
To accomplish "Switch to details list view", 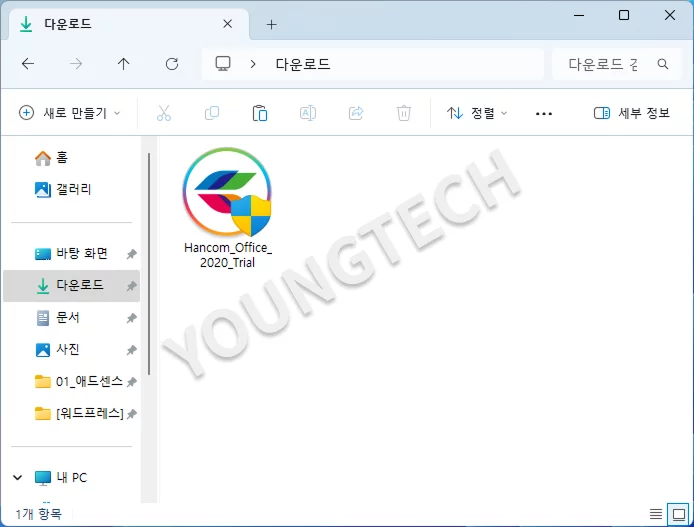I will tap(656, 514).
